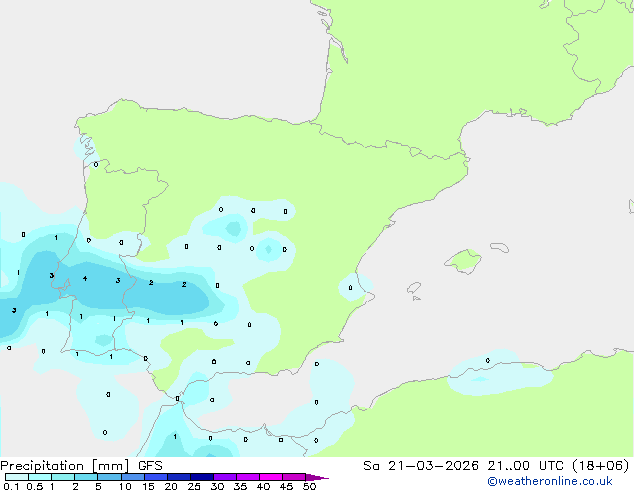Click the 'Precipitation [mm]' title text

[x=65, y=466]
